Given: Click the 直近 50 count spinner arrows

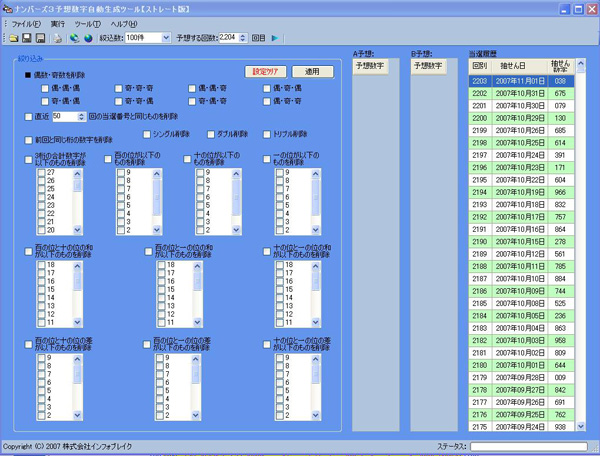Looking at the screenshot, I should point(81,117).
